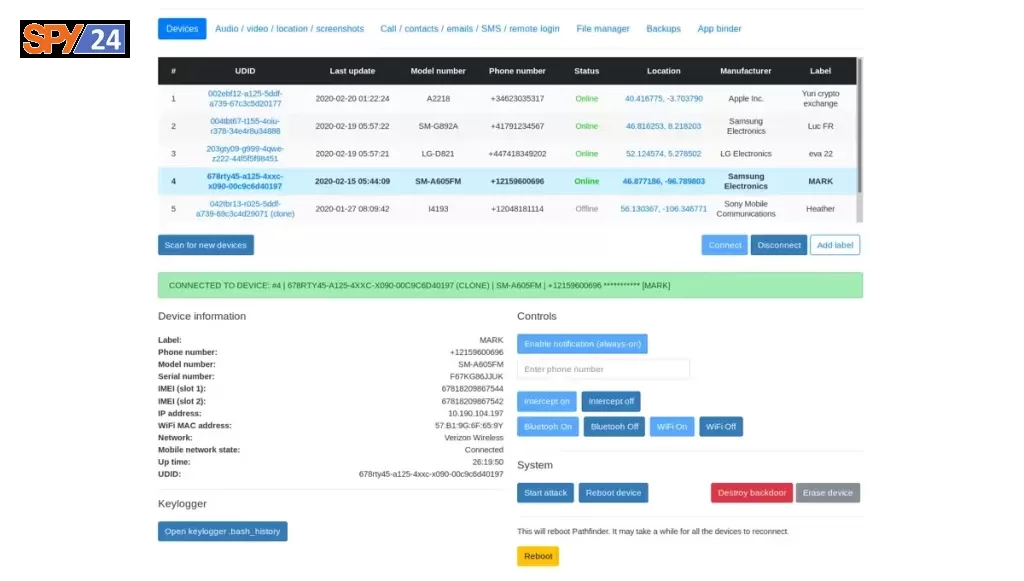Click the Label column header
The image size is (1024, 581).
[820, 71]
